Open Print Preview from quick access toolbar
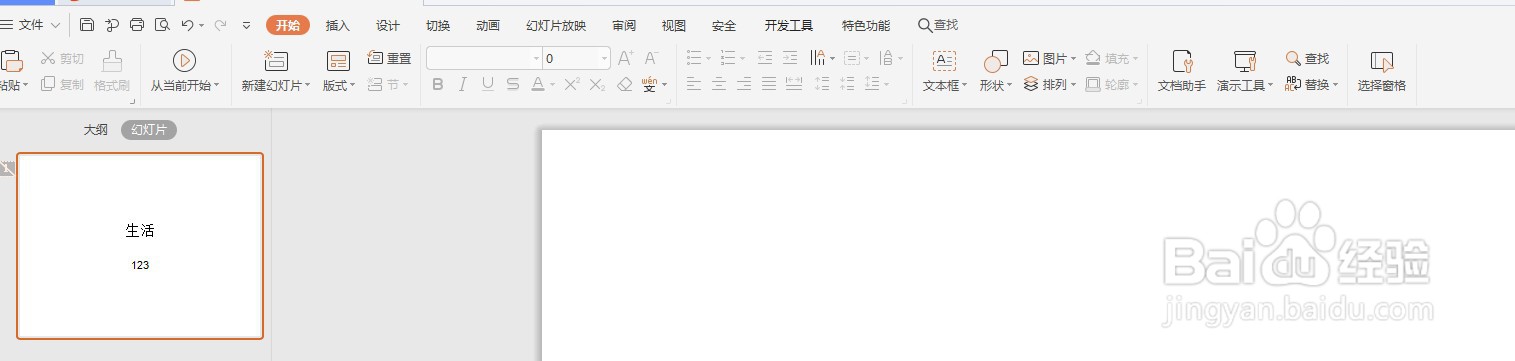This screenshot has height=361, width=1515. [162, 25]
